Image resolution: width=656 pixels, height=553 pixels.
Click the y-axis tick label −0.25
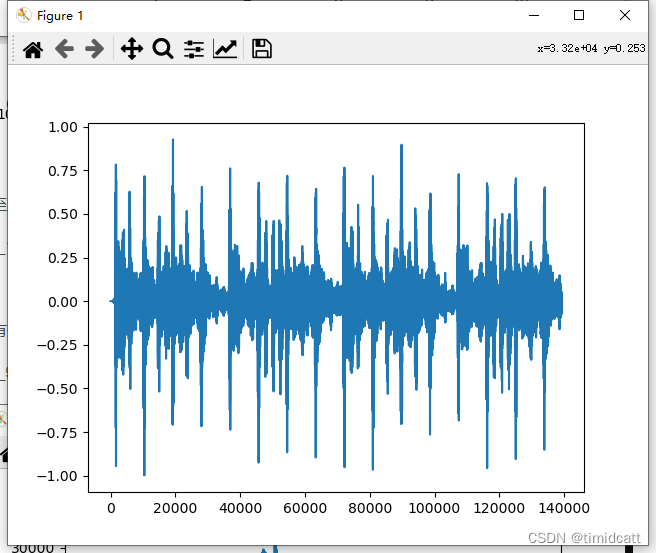coord(57,346)
